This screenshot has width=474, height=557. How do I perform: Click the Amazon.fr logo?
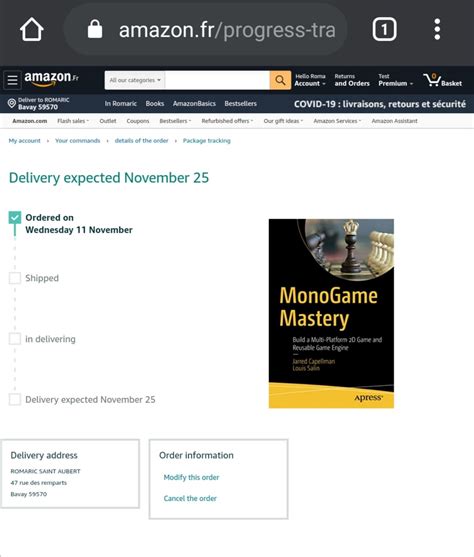[51, 79]
